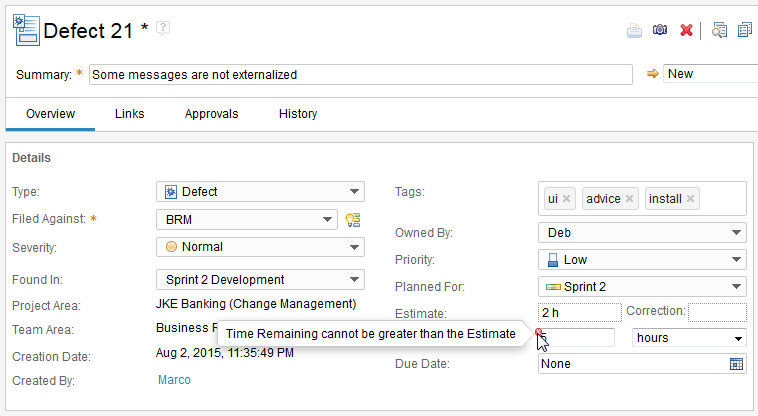This screenshot has width=758, height=416.
Task: Click the JKE Banking (Change Management) text
Action: (256, 304)
